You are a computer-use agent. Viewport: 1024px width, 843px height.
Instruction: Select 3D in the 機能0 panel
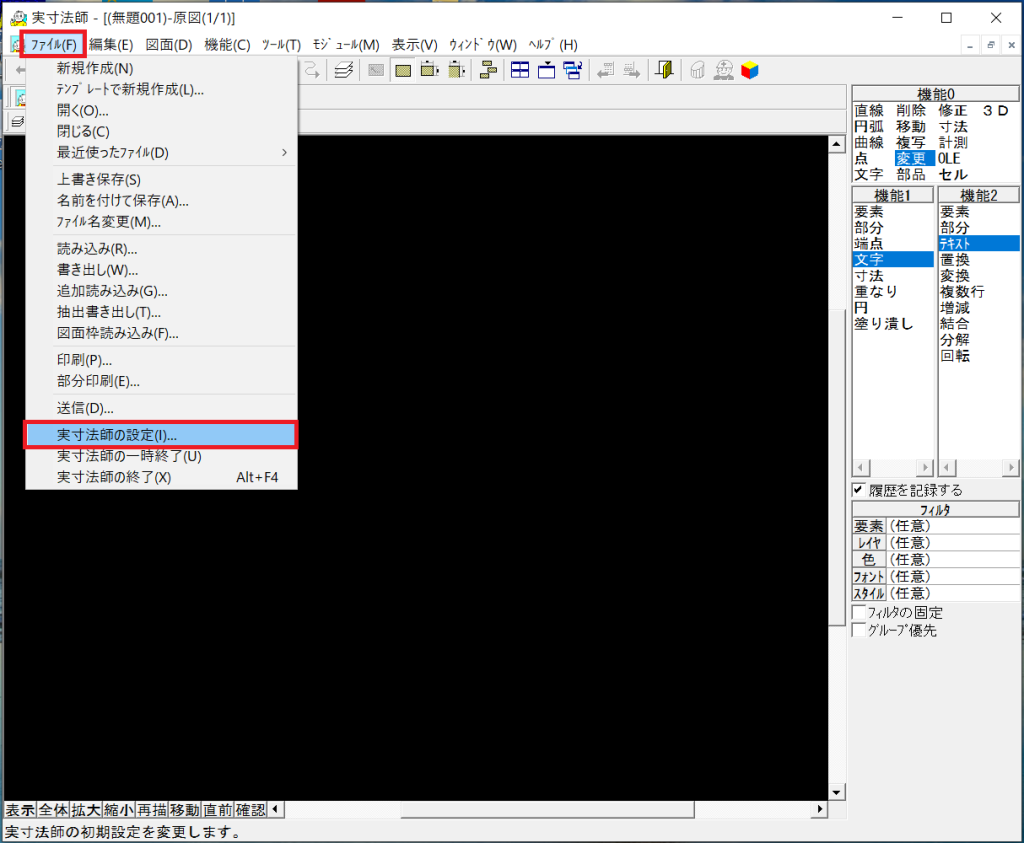(x=996, y=111)
